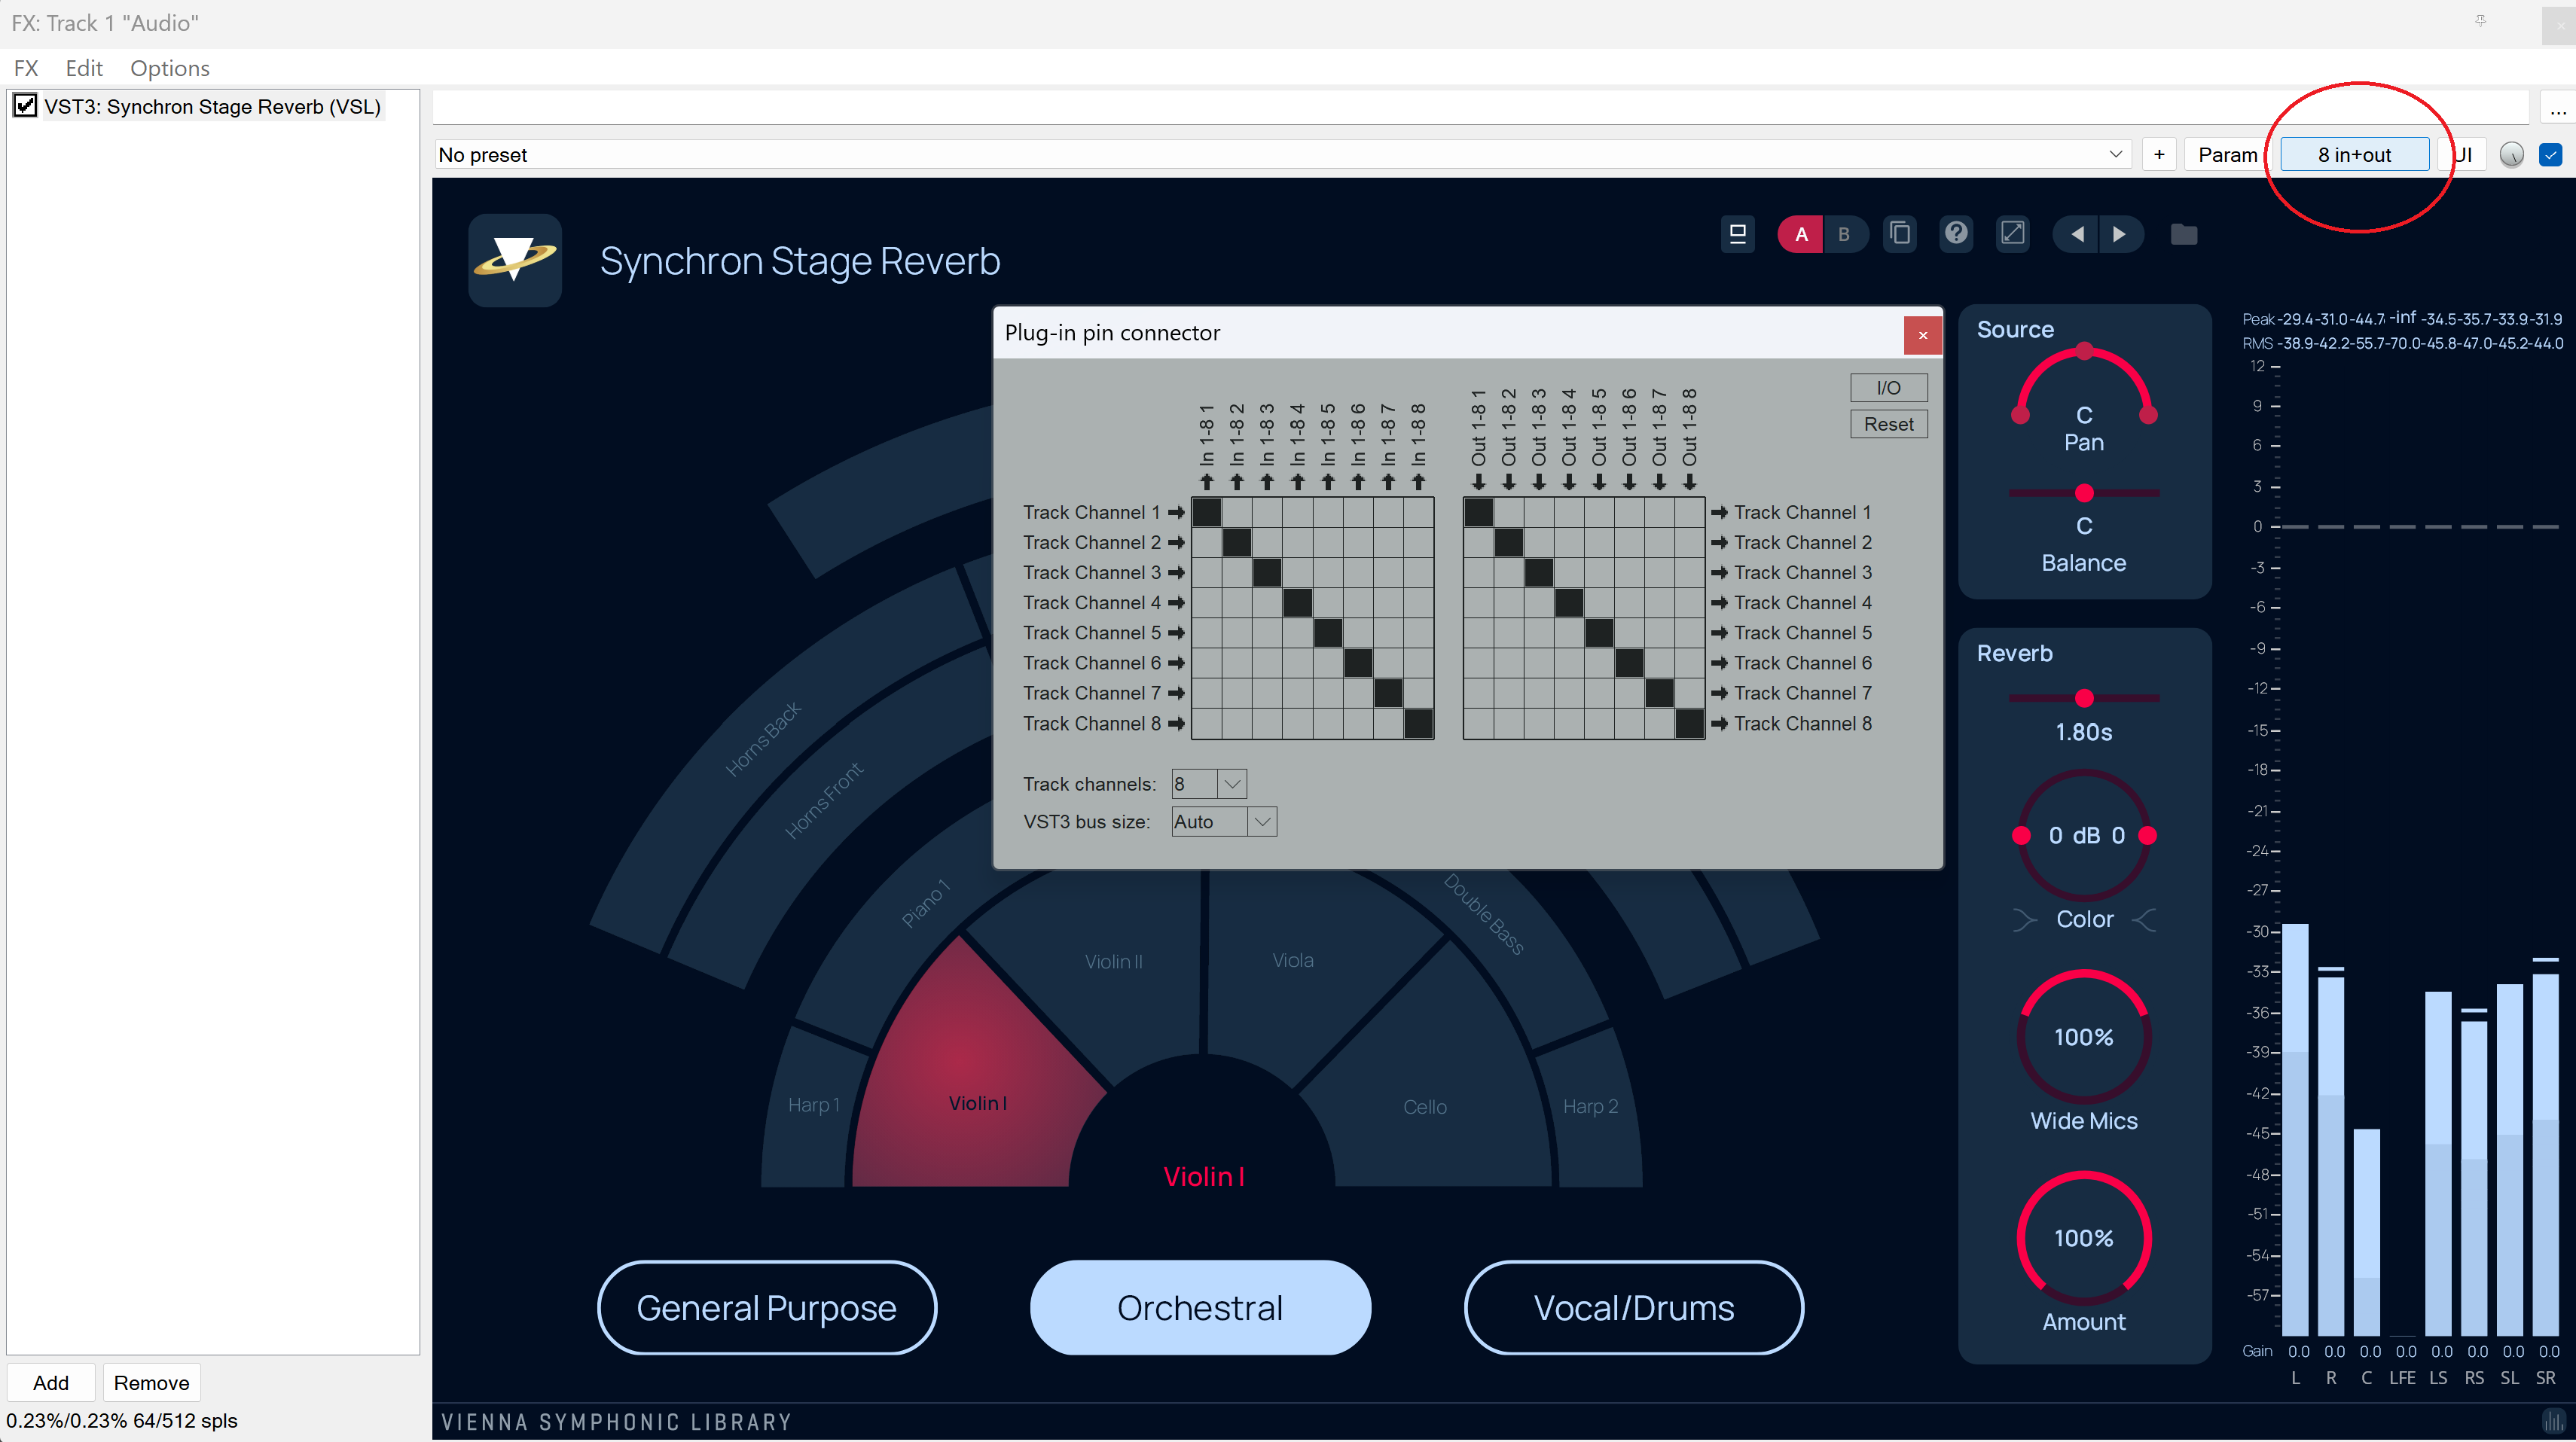Select the Horns Front stage position
Viewport: 2576px width, 1442px height.
tap(824, 800)
